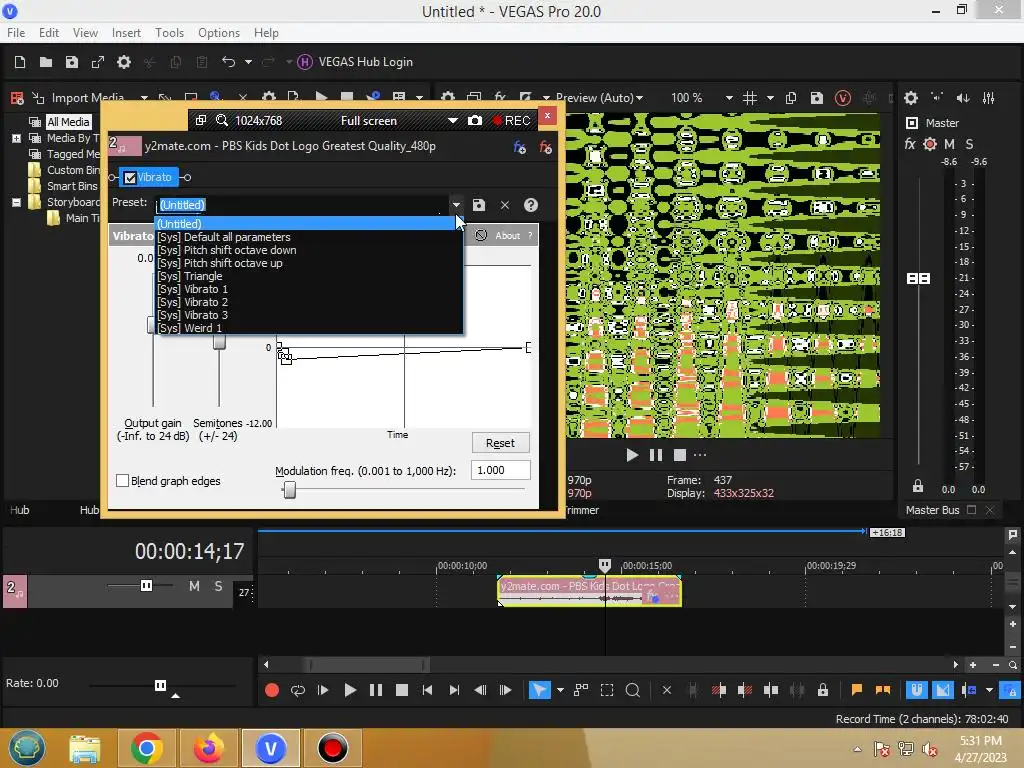Click the Semitones slider handle

point(219,342)
